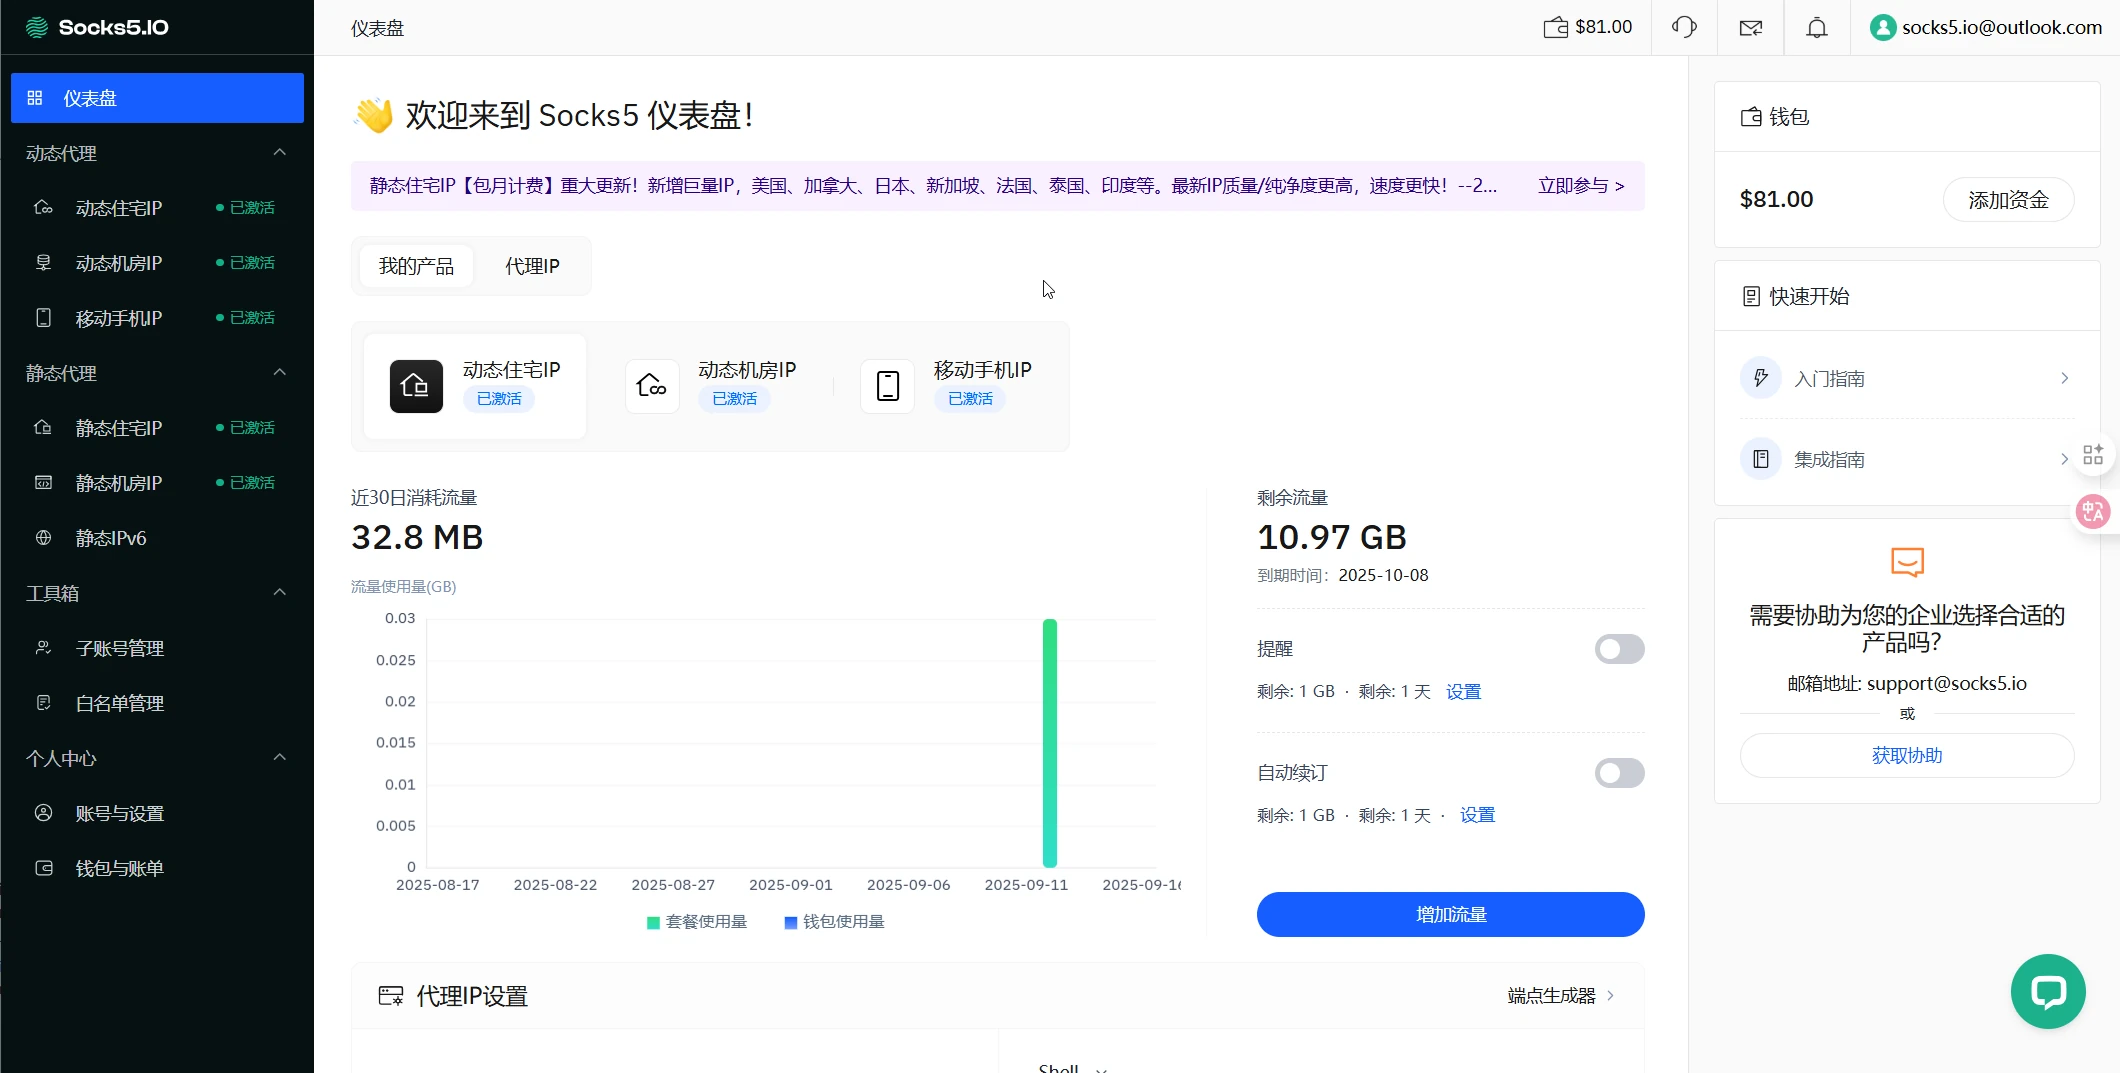Click the 10.97 GB remaining traffic value
Screen dimensions: 2120x1073
pos(1332,537)
